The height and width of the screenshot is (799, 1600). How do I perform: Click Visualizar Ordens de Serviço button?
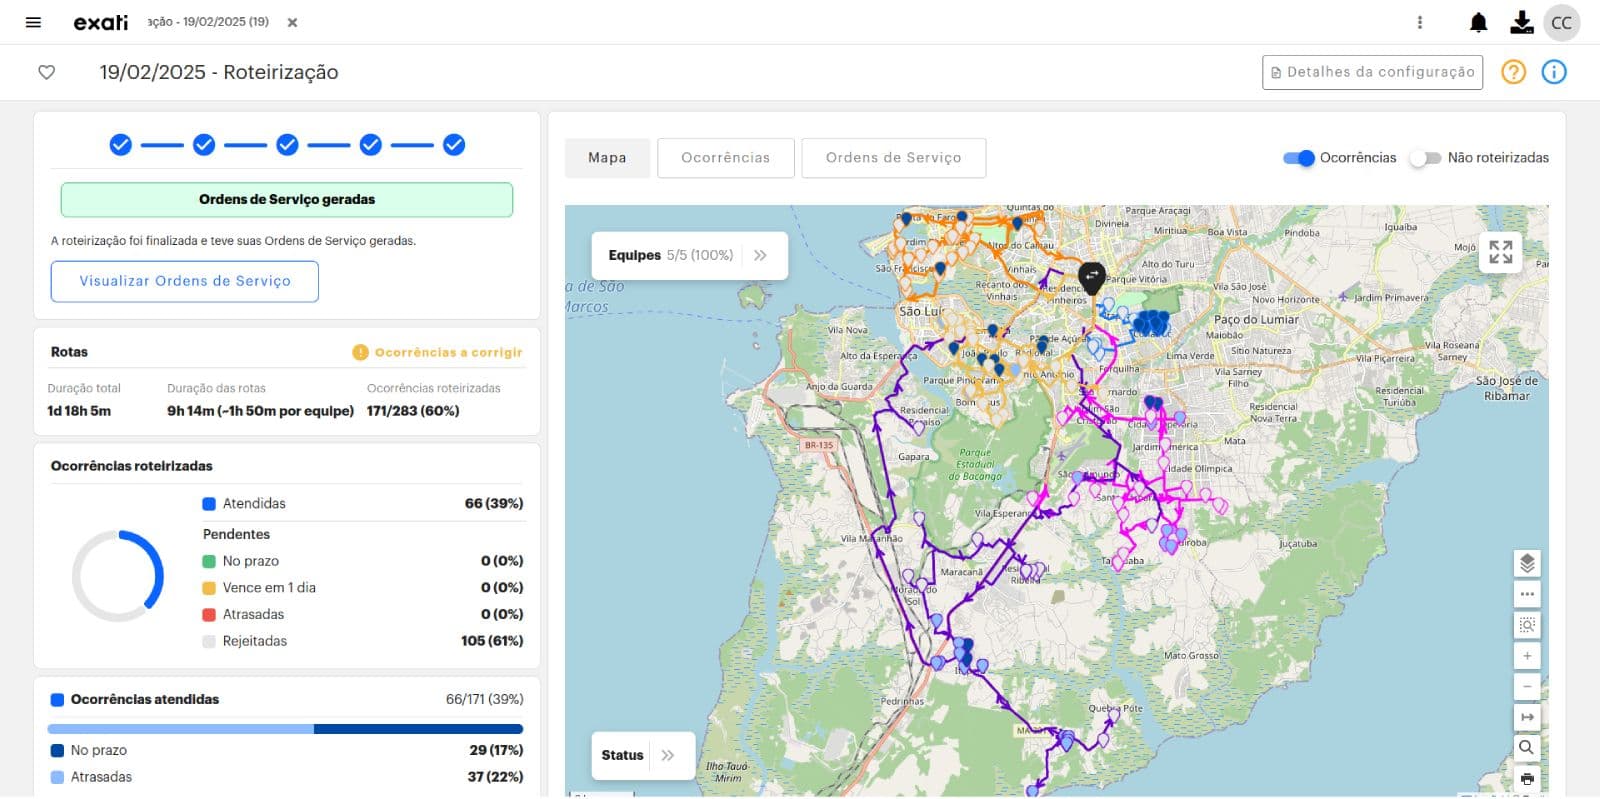point(185,281)
